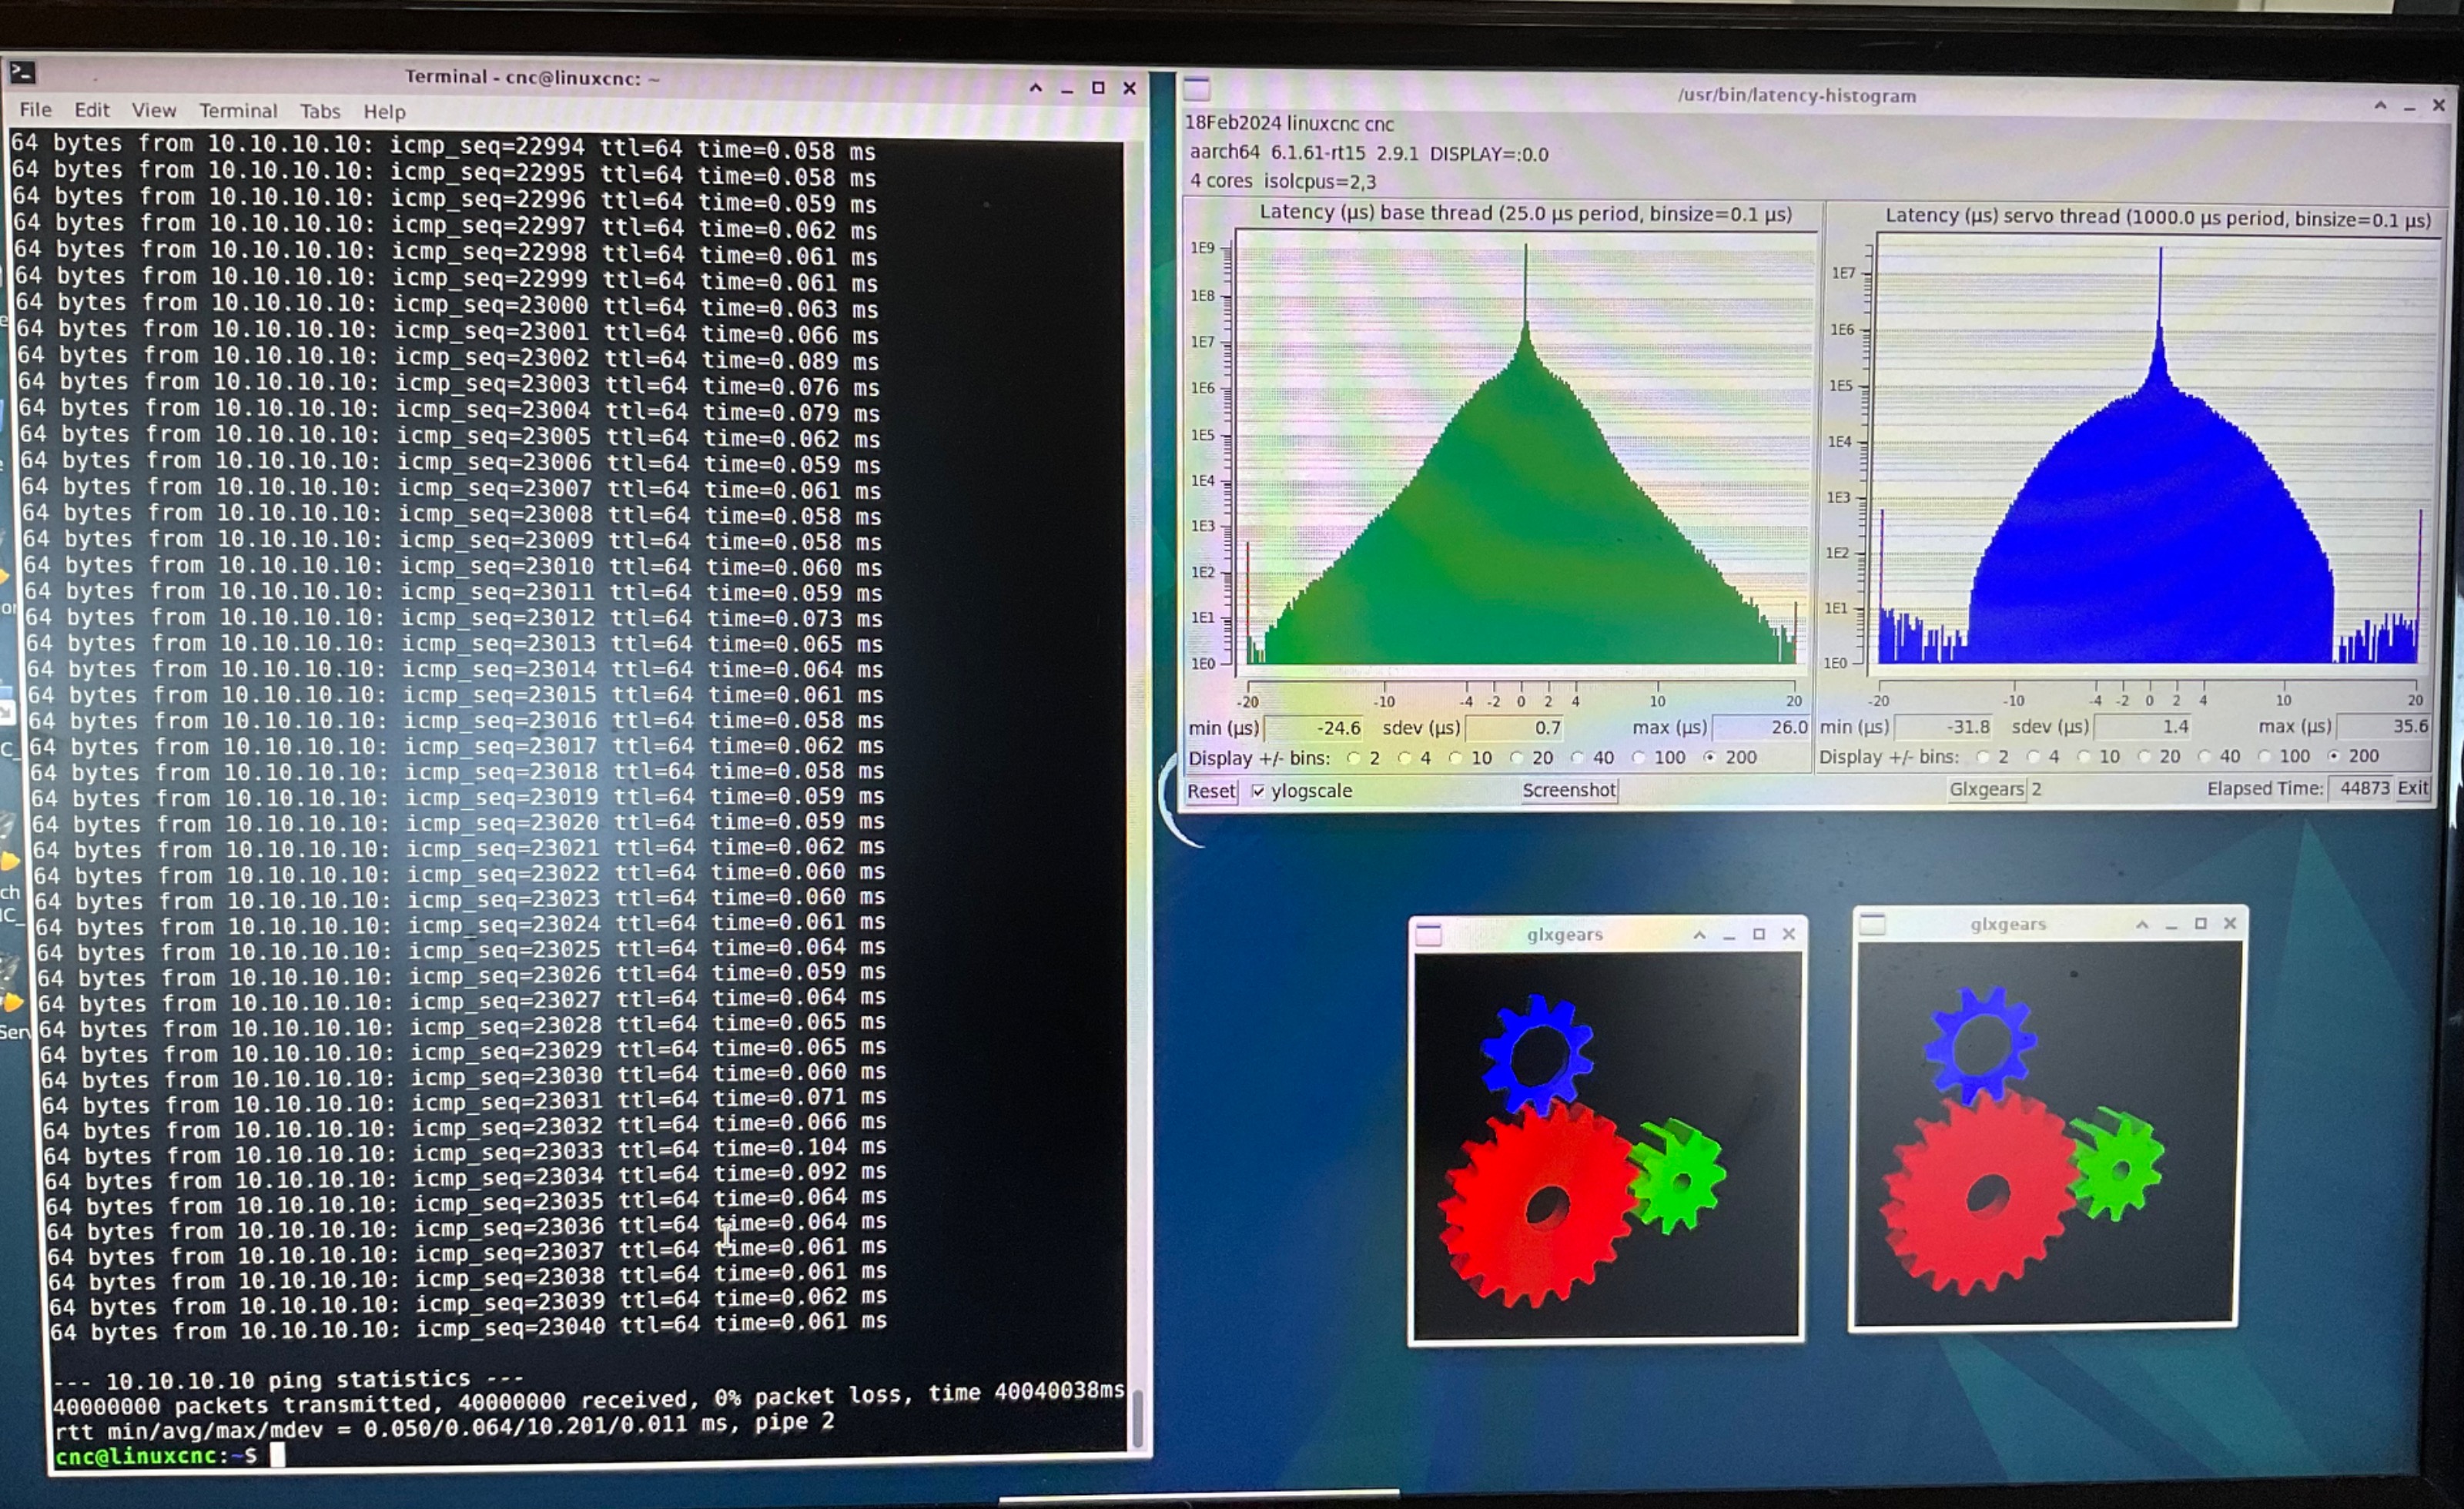Select servo thread bins radio 100
The height and width of the screenshot is (1509, 2464).
tap(2264, 756)
